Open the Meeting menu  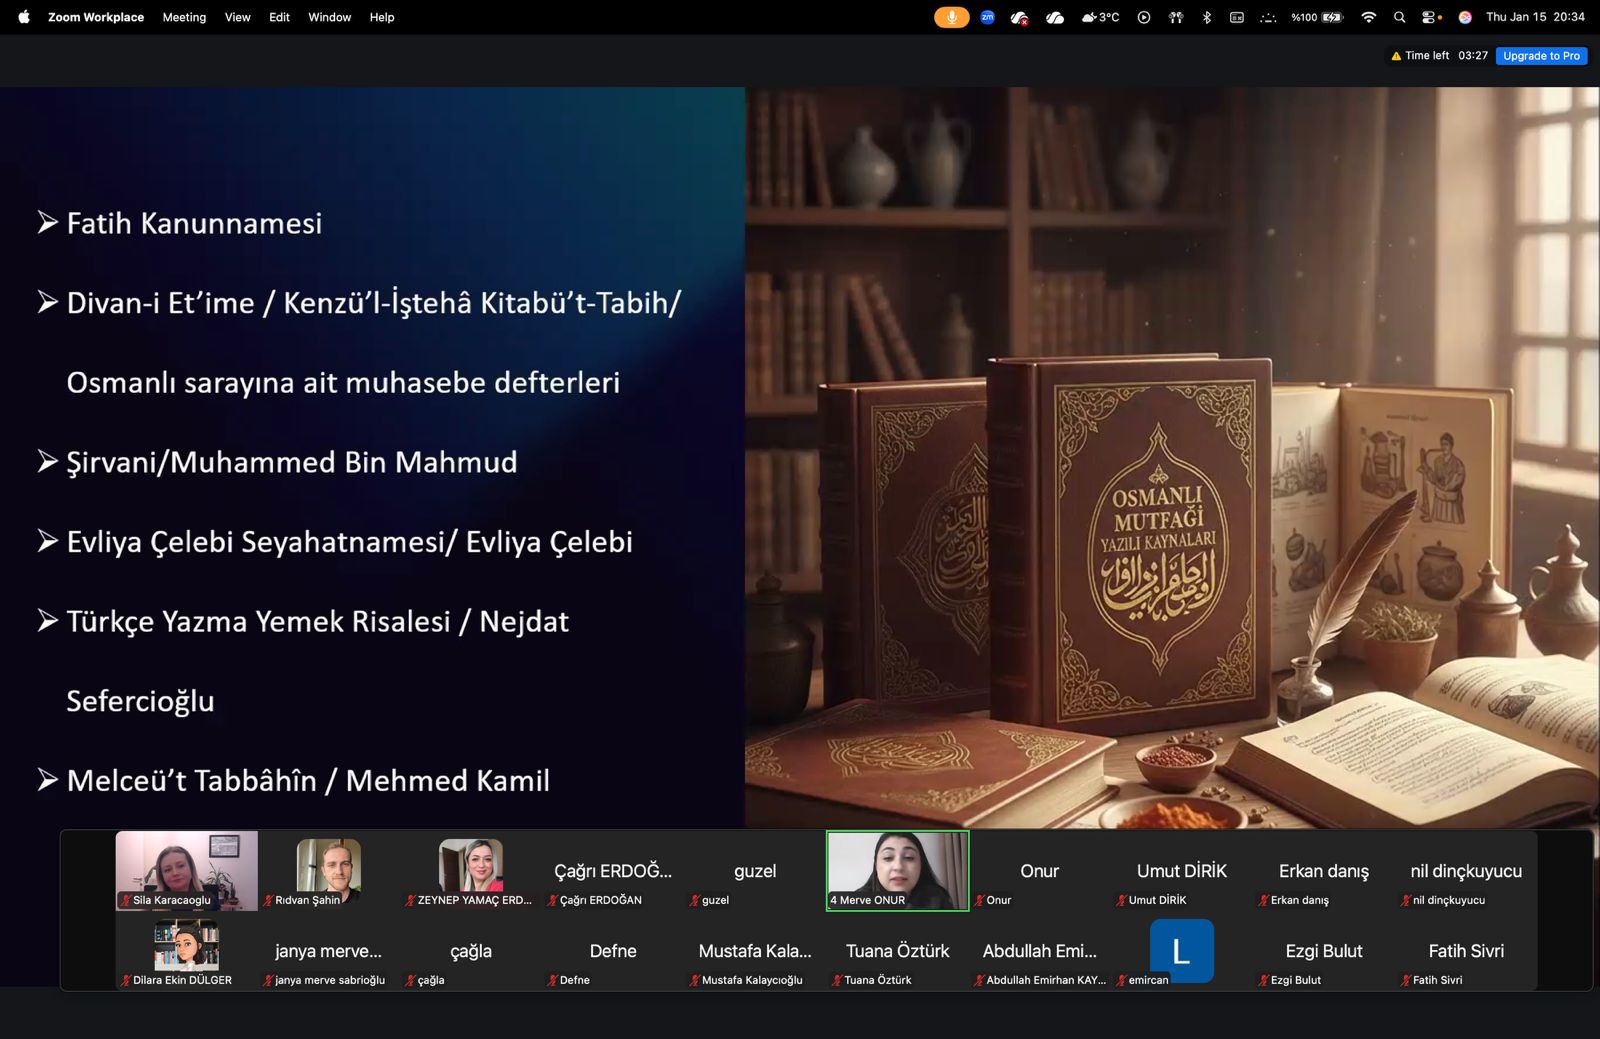coord(184,17)
